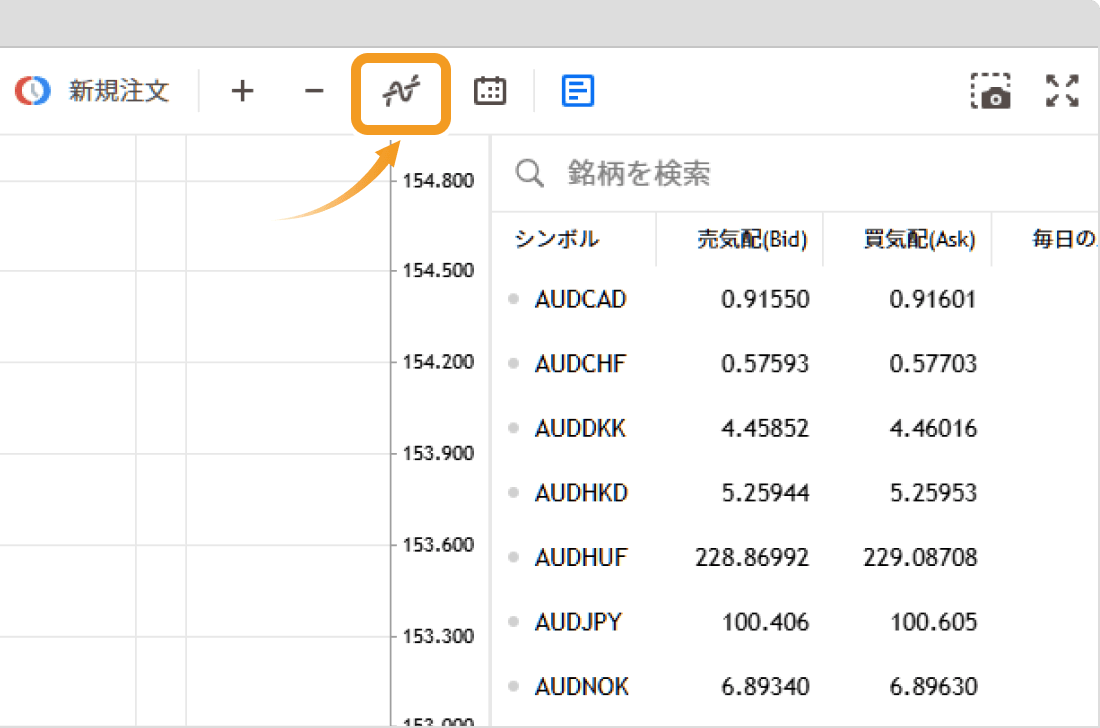Click the 153.600 price axis label
This screenshot has height=728, width=1100.
438,545
